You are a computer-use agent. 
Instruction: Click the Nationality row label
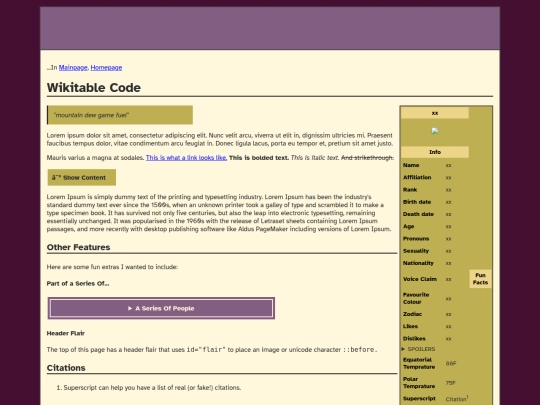[418, 263]
